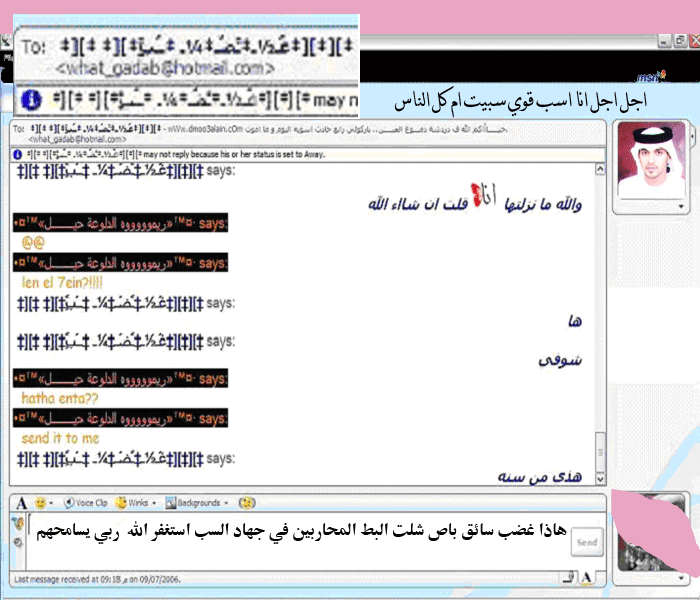Click message 'send it to me'
The image size is (700, 600).
coord(60,438)
